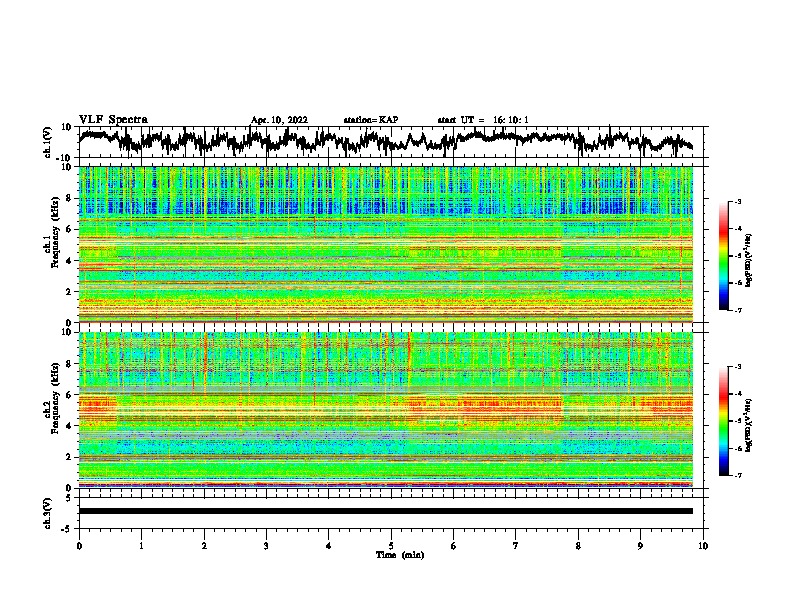
Task: Click the "ch.1(V)" waveform axis label
Action: click(48, 142)
